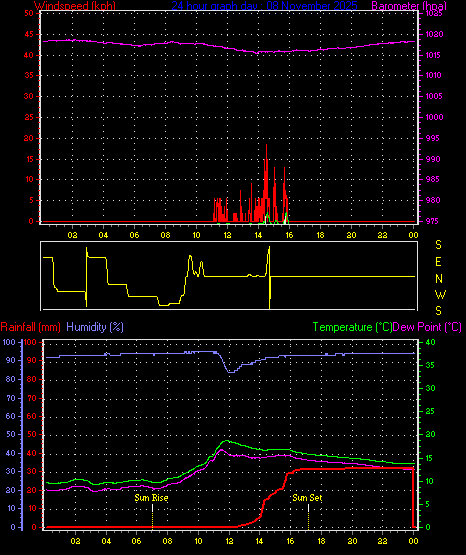This screenshot has height=555, width=466.
Task: Click the 100 humidity scale value
Action: [x=9, y=342]
